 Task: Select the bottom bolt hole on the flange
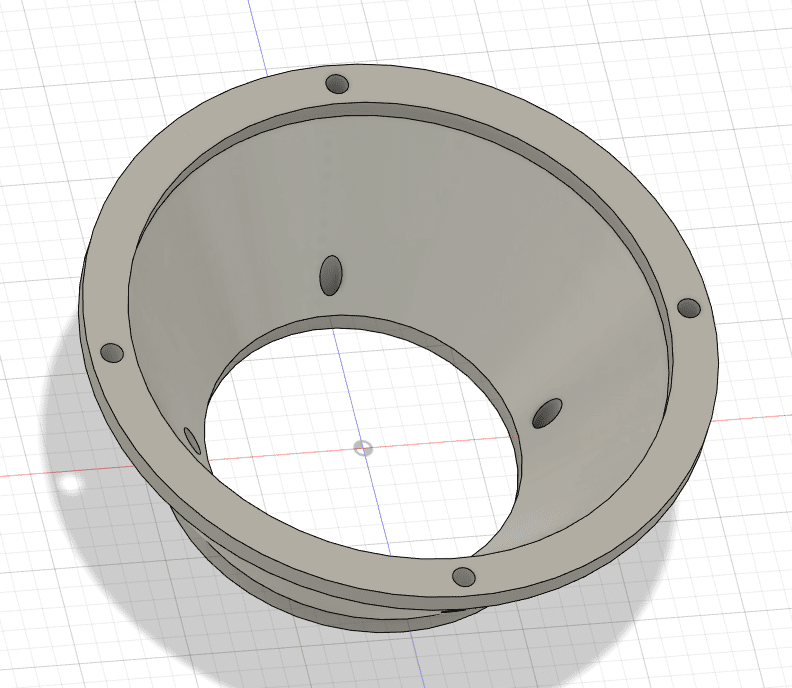(464, 576)
